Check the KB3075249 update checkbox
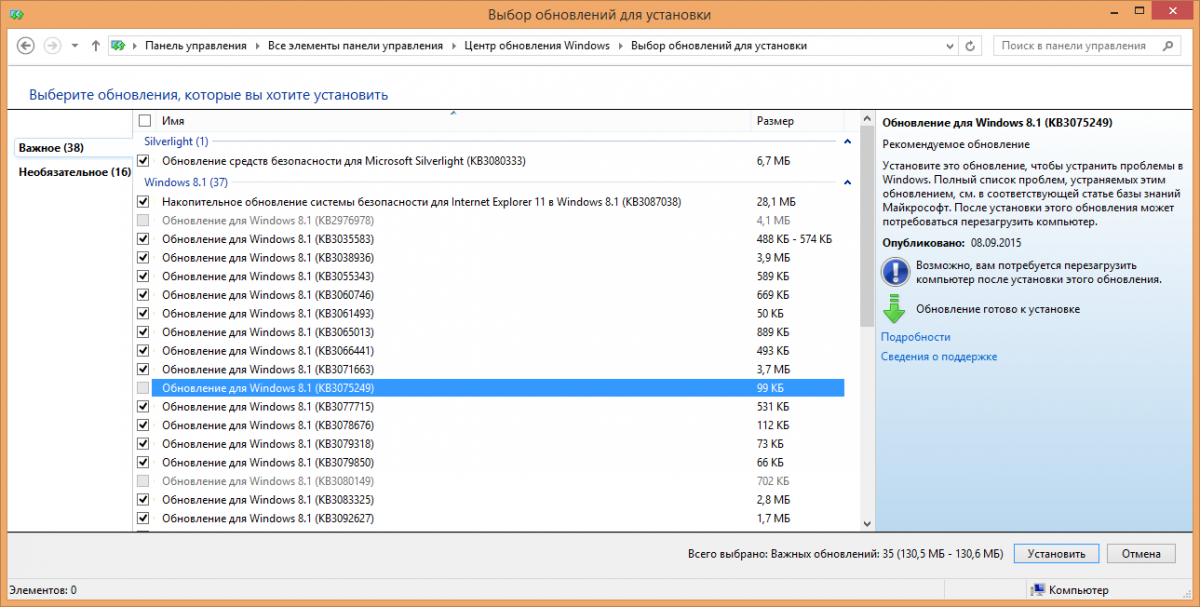1200x607 pixels. [143, 388]
